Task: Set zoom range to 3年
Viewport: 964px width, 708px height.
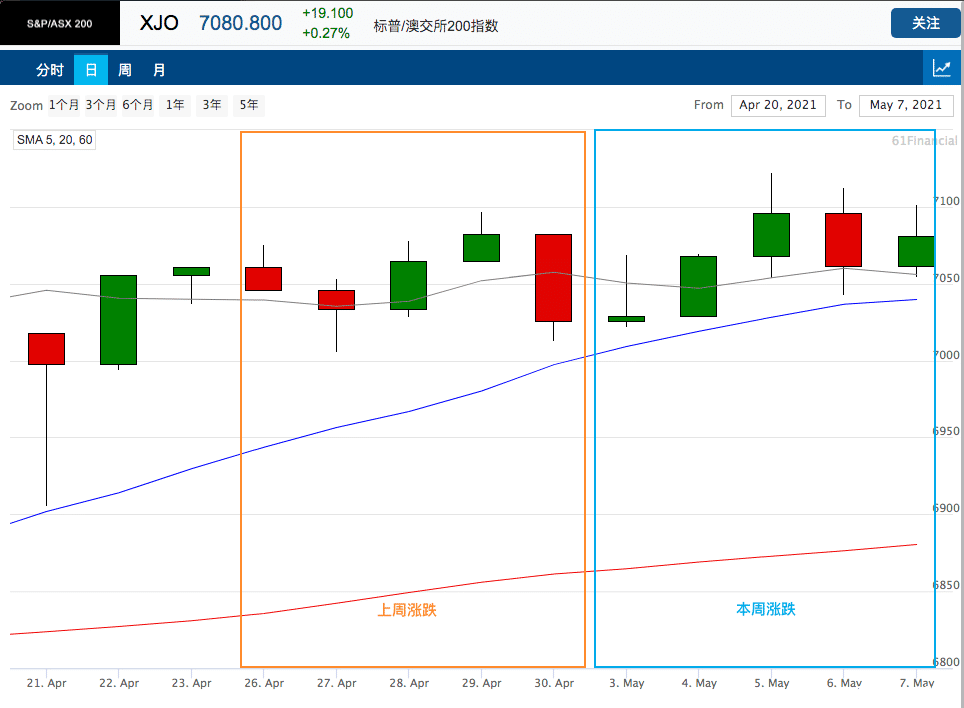Action: [x=212, y=105]
